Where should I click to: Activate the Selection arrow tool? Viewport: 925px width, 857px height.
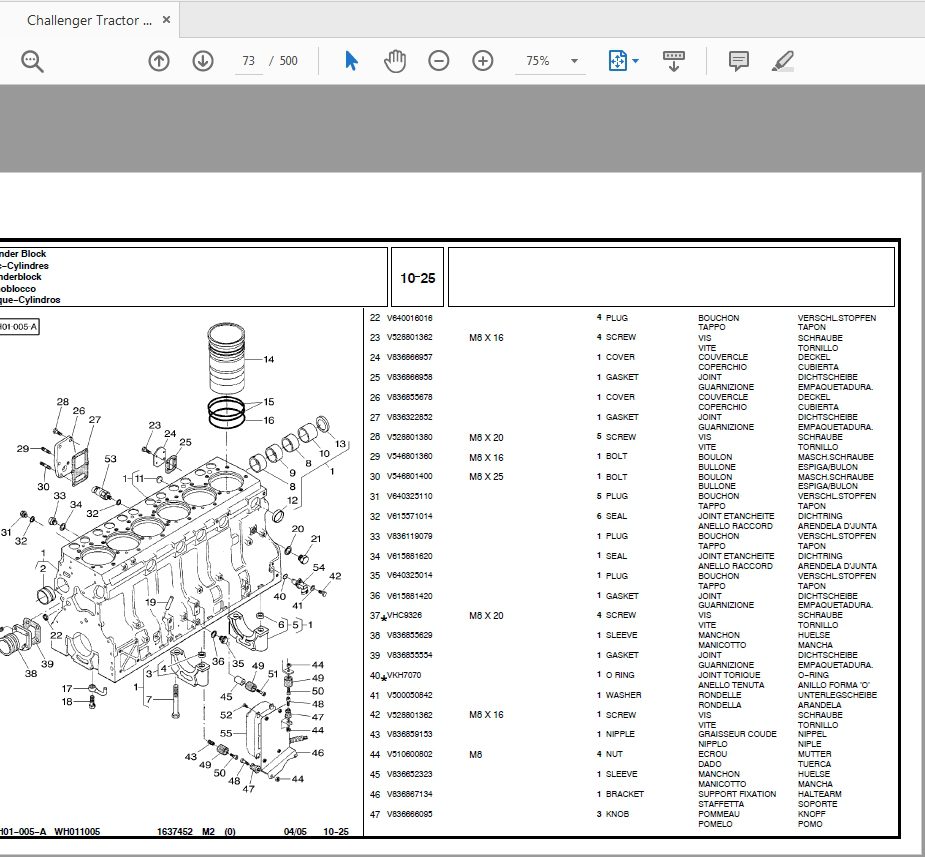(x=351, y=61)
